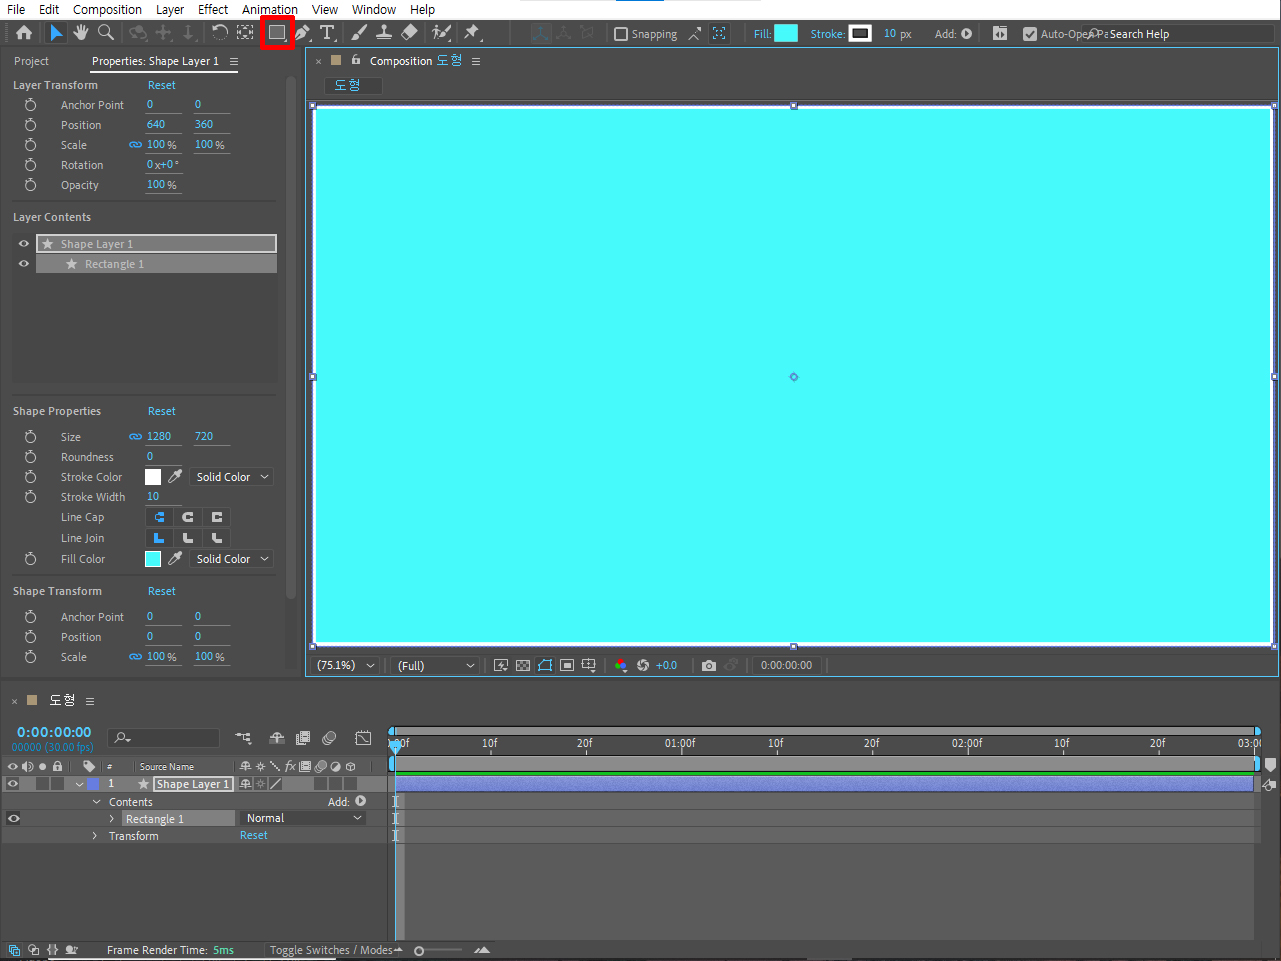Open the show channel color icon
Viewport: 1281px width, 961px height.
(621, 665)
